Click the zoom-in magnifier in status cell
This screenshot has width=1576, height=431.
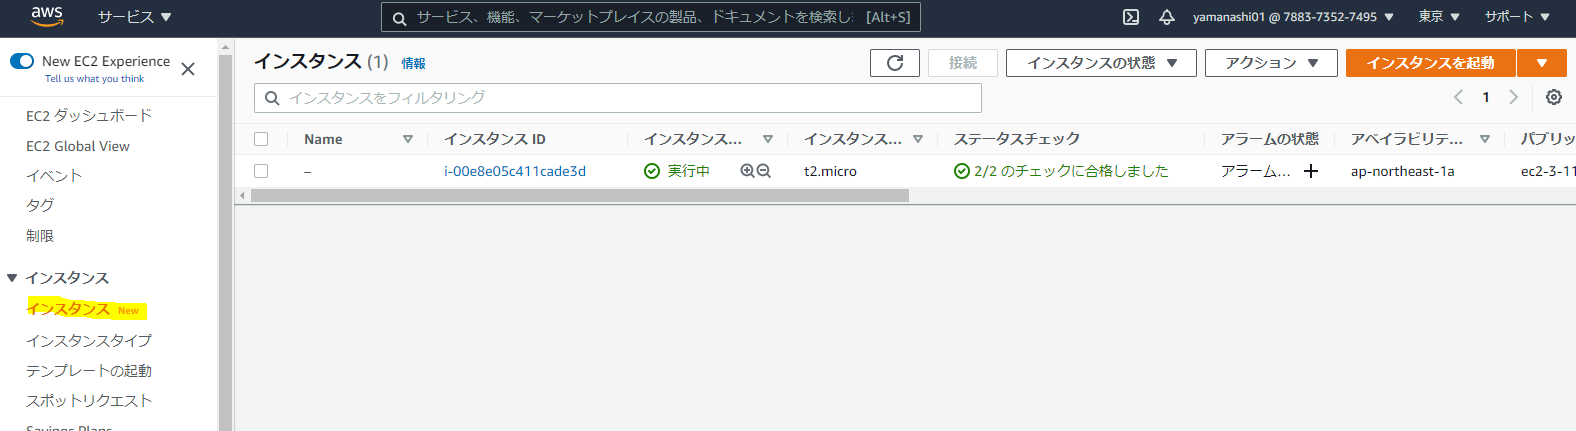(x=747, y=171)
